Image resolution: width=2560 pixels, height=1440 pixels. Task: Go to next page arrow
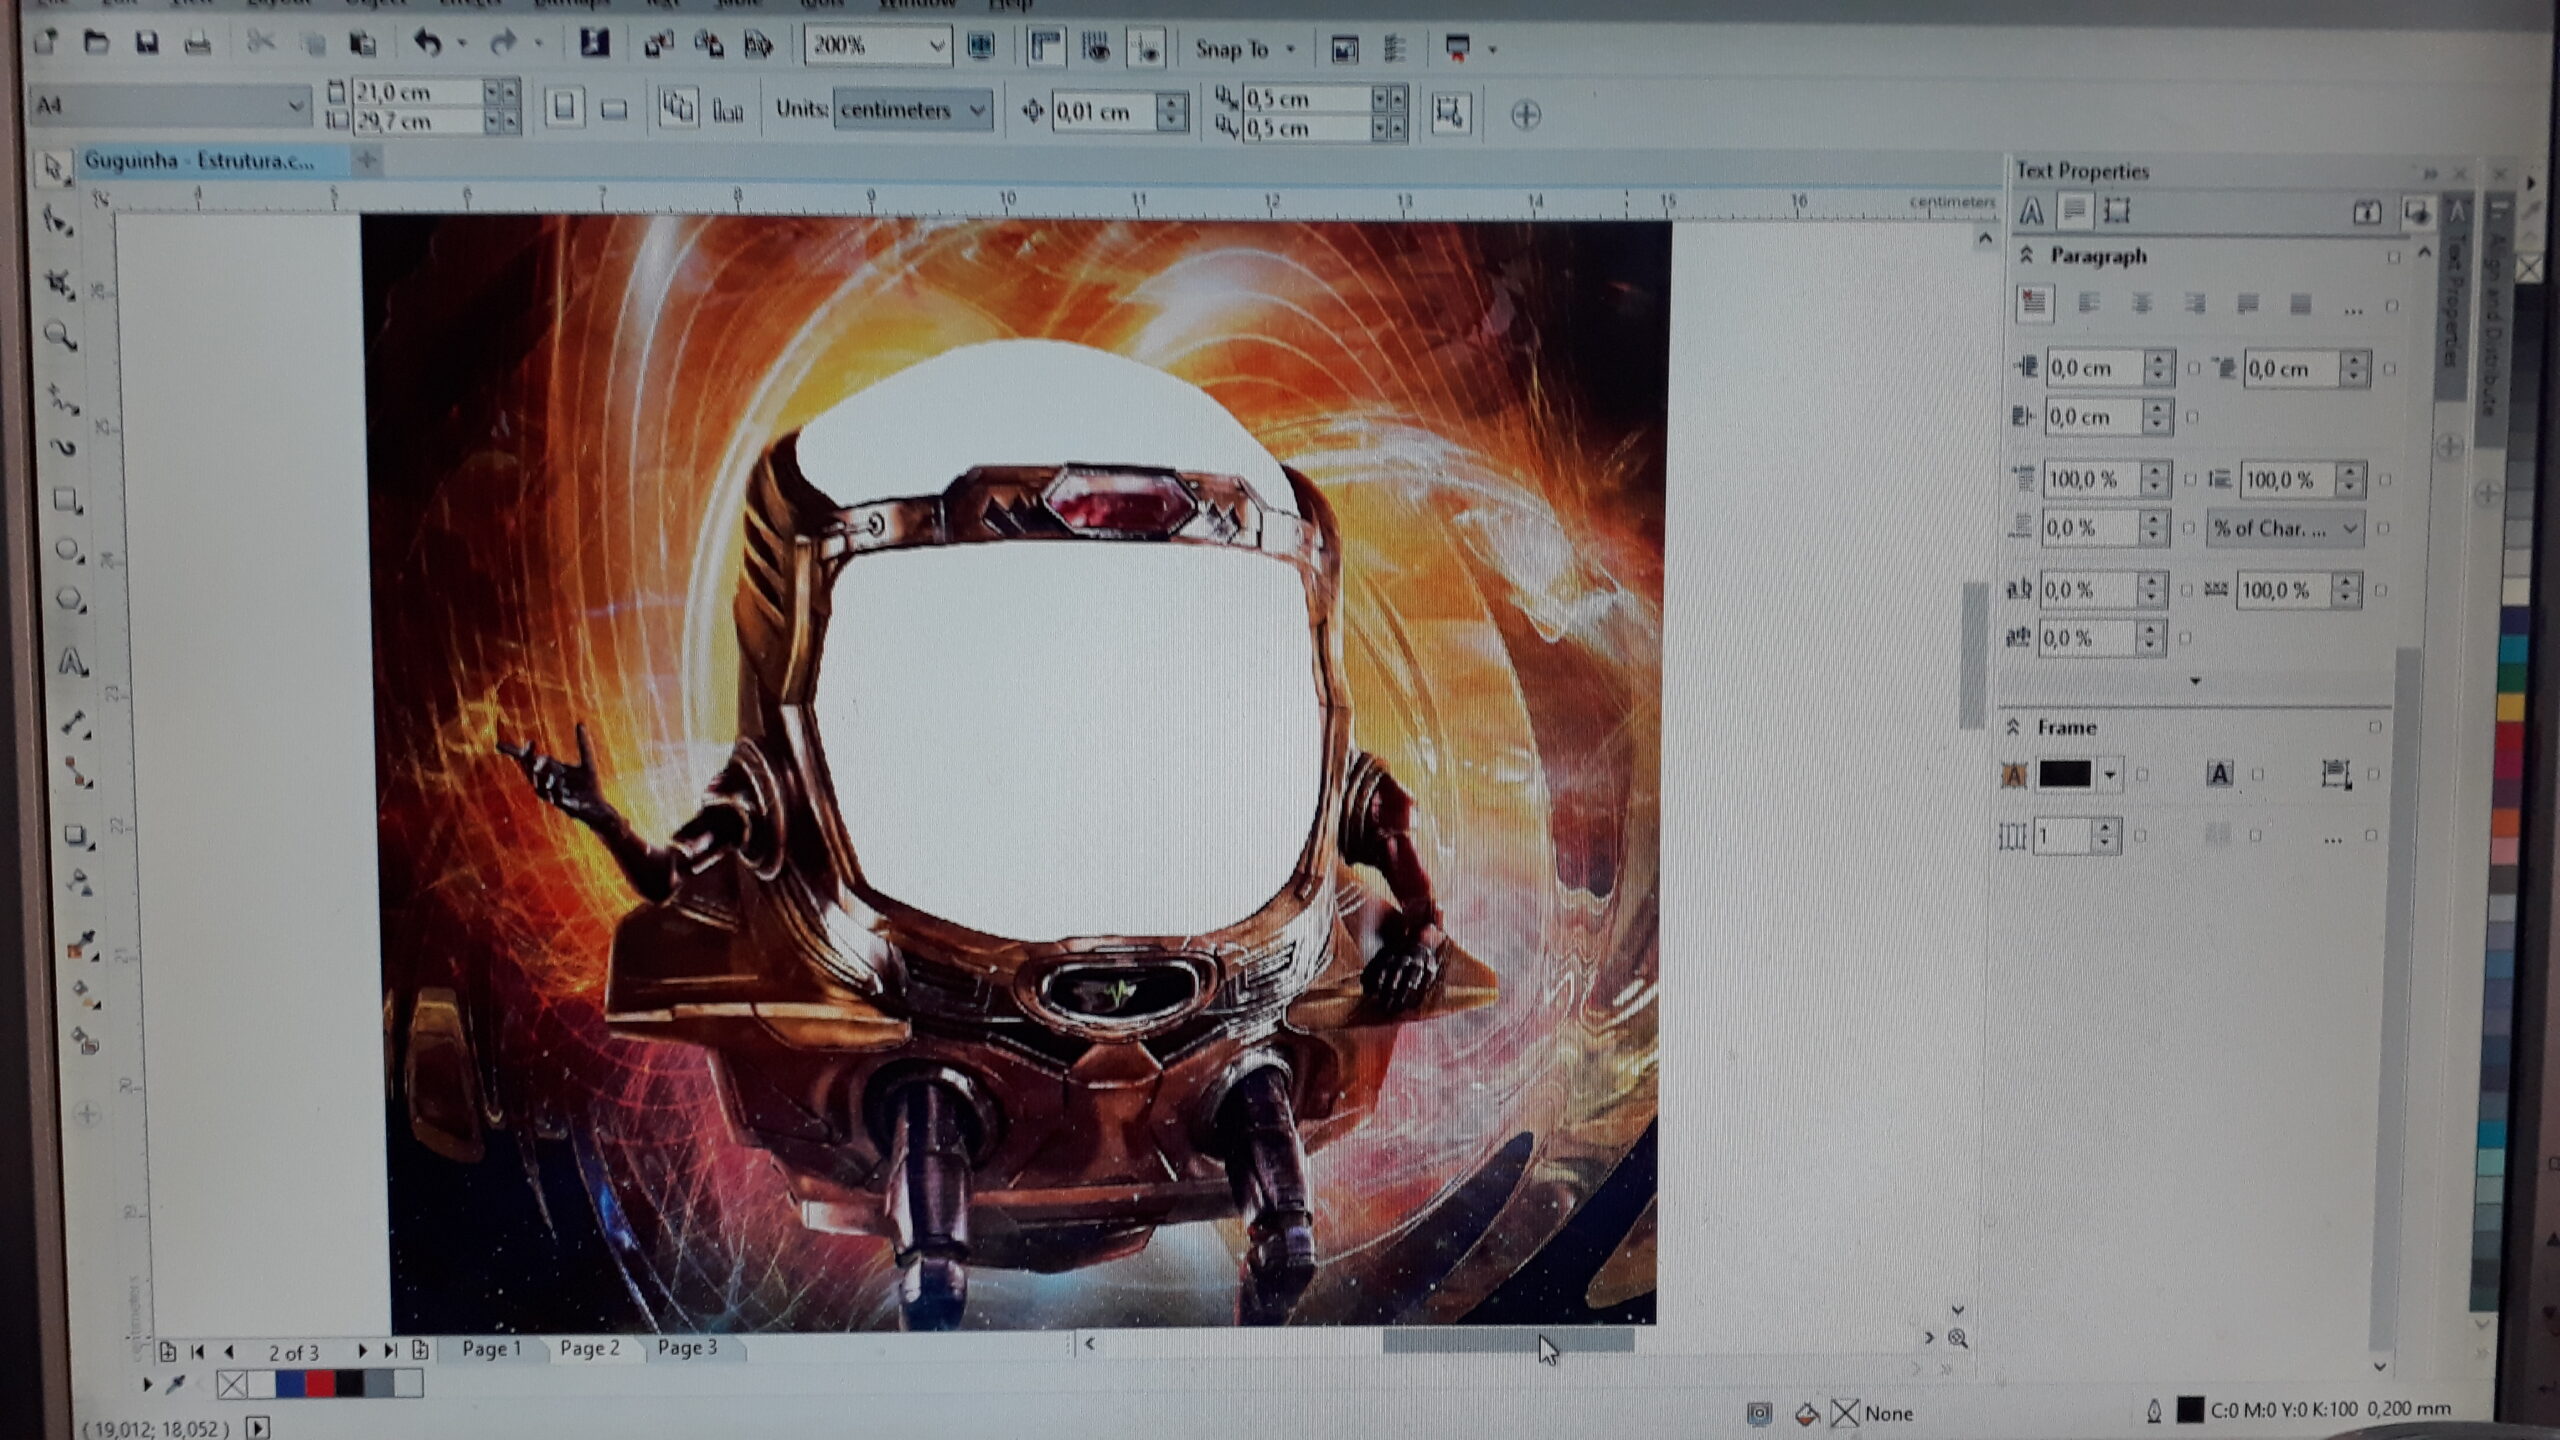[x=362, y=1351]
